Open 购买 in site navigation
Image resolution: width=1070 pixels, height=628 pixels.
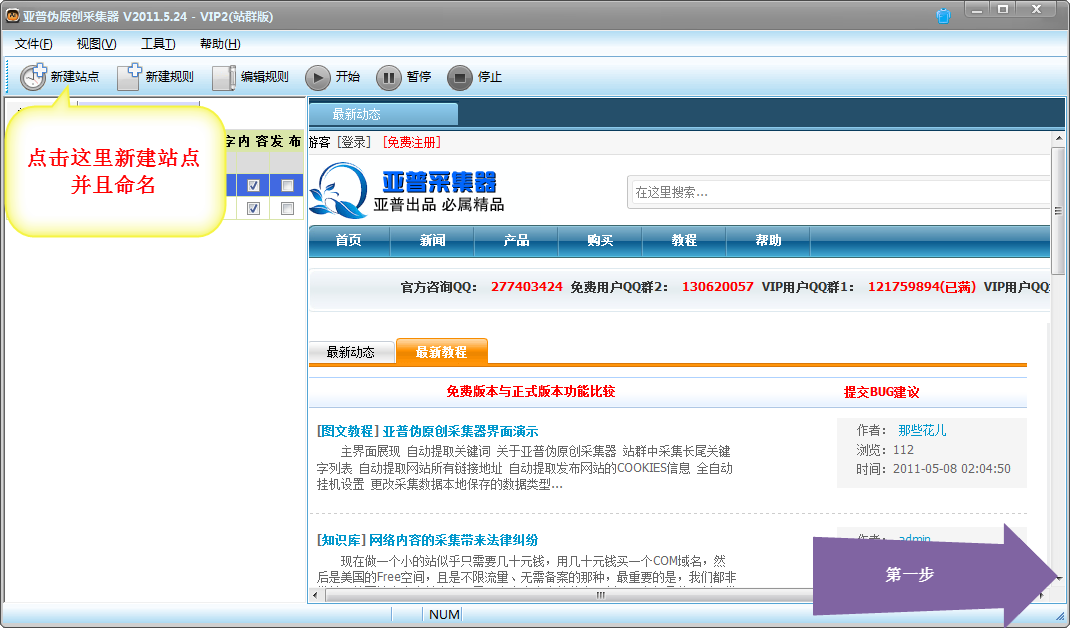(x=601, y=240)
